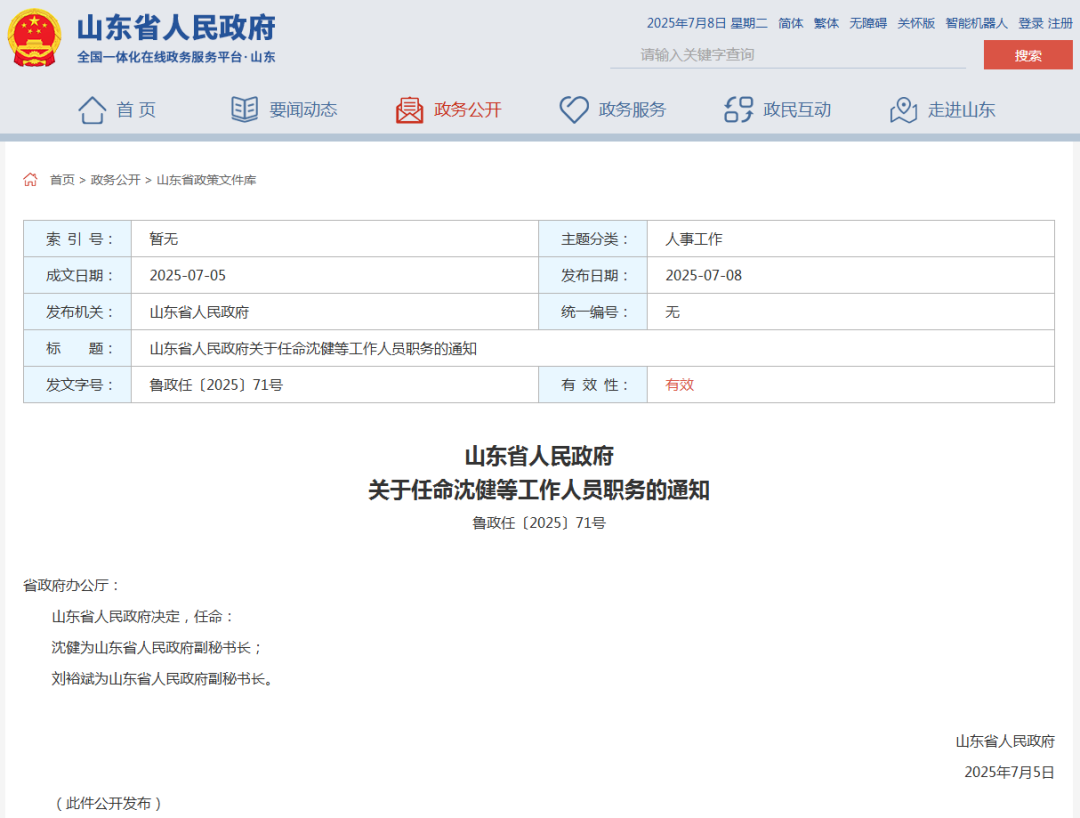Viewport: 1080px width, 818px height.
Task: Click breadcrumb link 政务公开
Action: pos(115,180)
